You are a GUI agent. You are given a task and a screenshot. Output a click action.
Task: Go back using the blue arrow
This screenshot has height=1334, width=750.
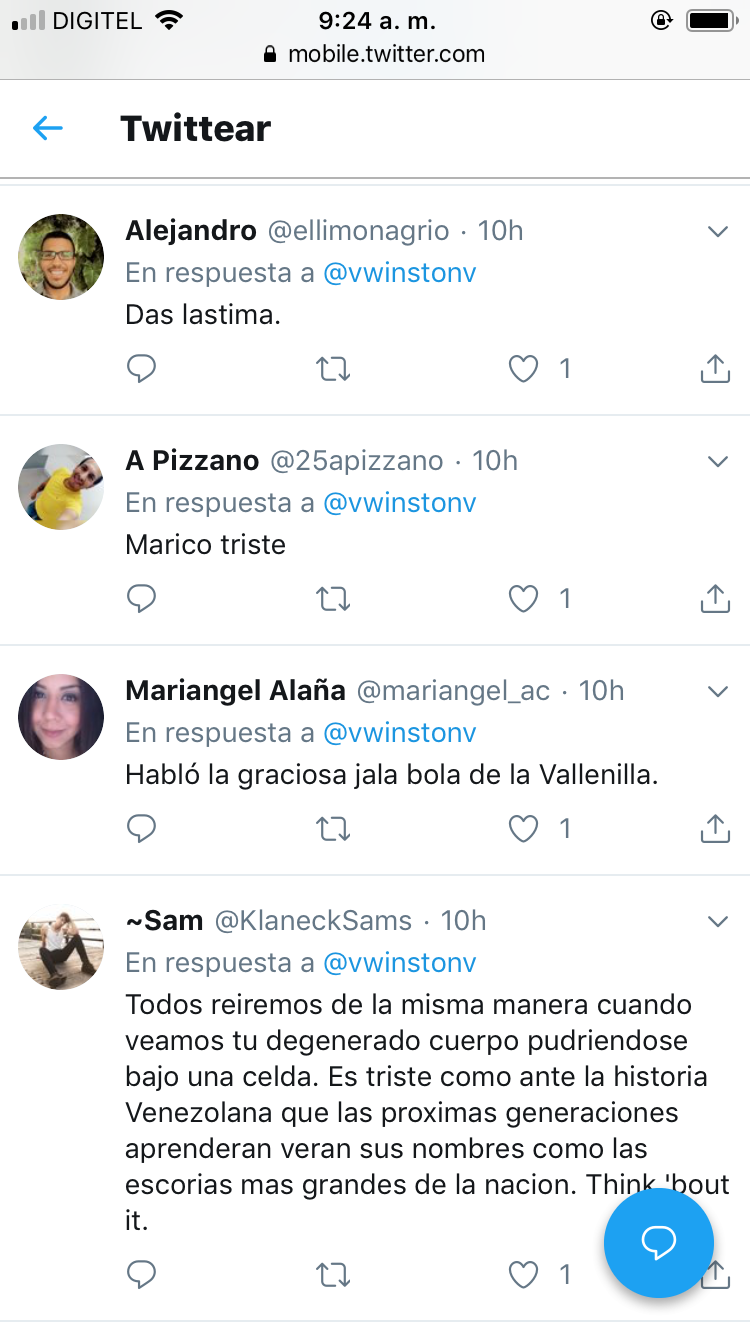coord(48,128)
